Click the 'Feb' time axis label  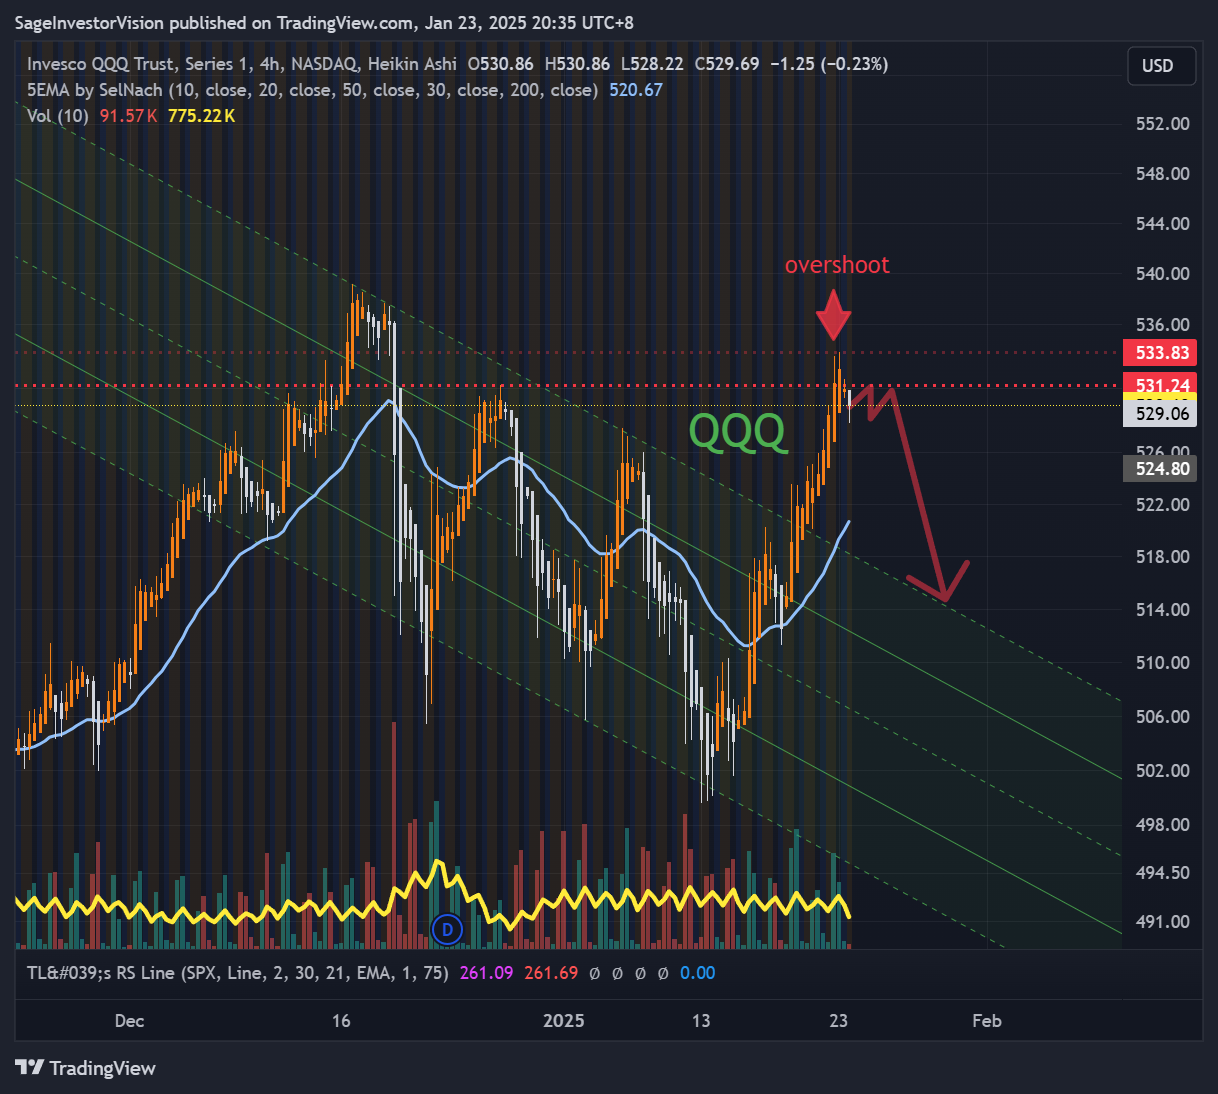coord(987,1021)
